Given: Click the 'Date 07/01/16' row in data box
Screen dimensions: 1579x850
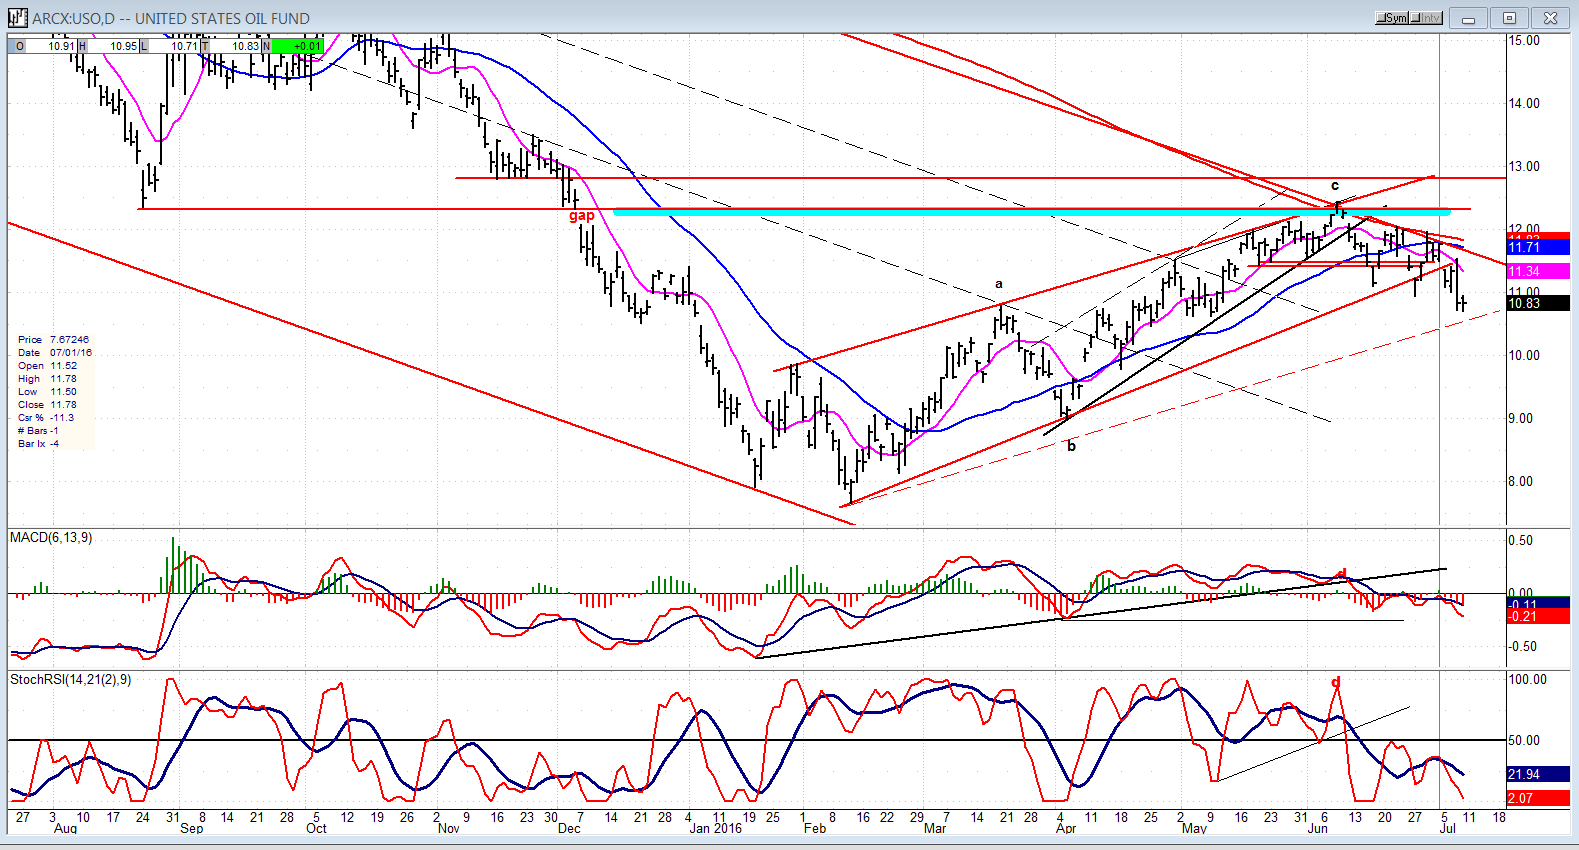Looking at the screenshot, I should pyautogui.click(x=55, y=353).
